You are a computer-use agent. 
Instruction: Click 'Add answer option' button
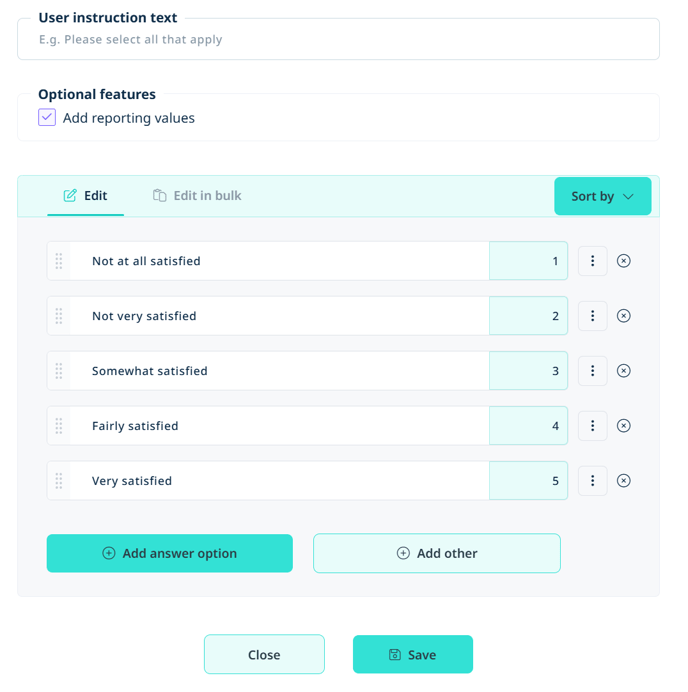tap(170, 553)
